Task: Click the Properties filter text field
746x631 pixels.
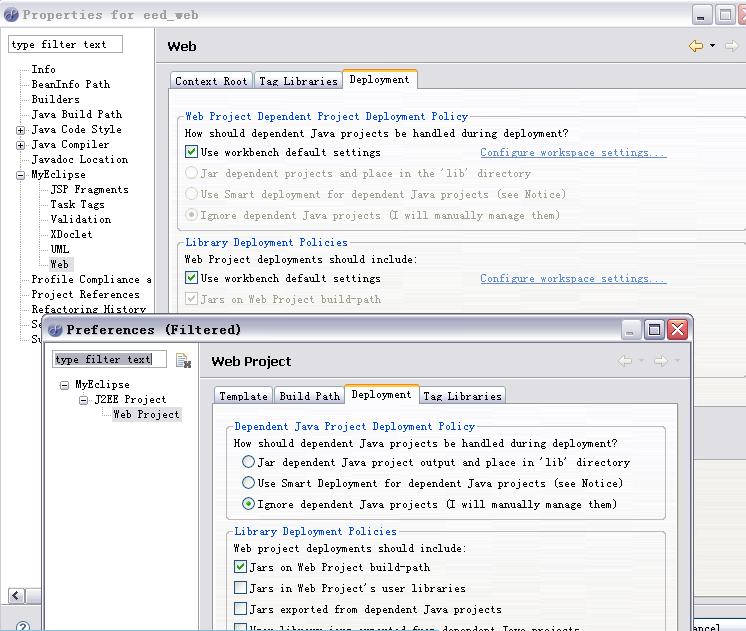Action: [x=65, y=45]
